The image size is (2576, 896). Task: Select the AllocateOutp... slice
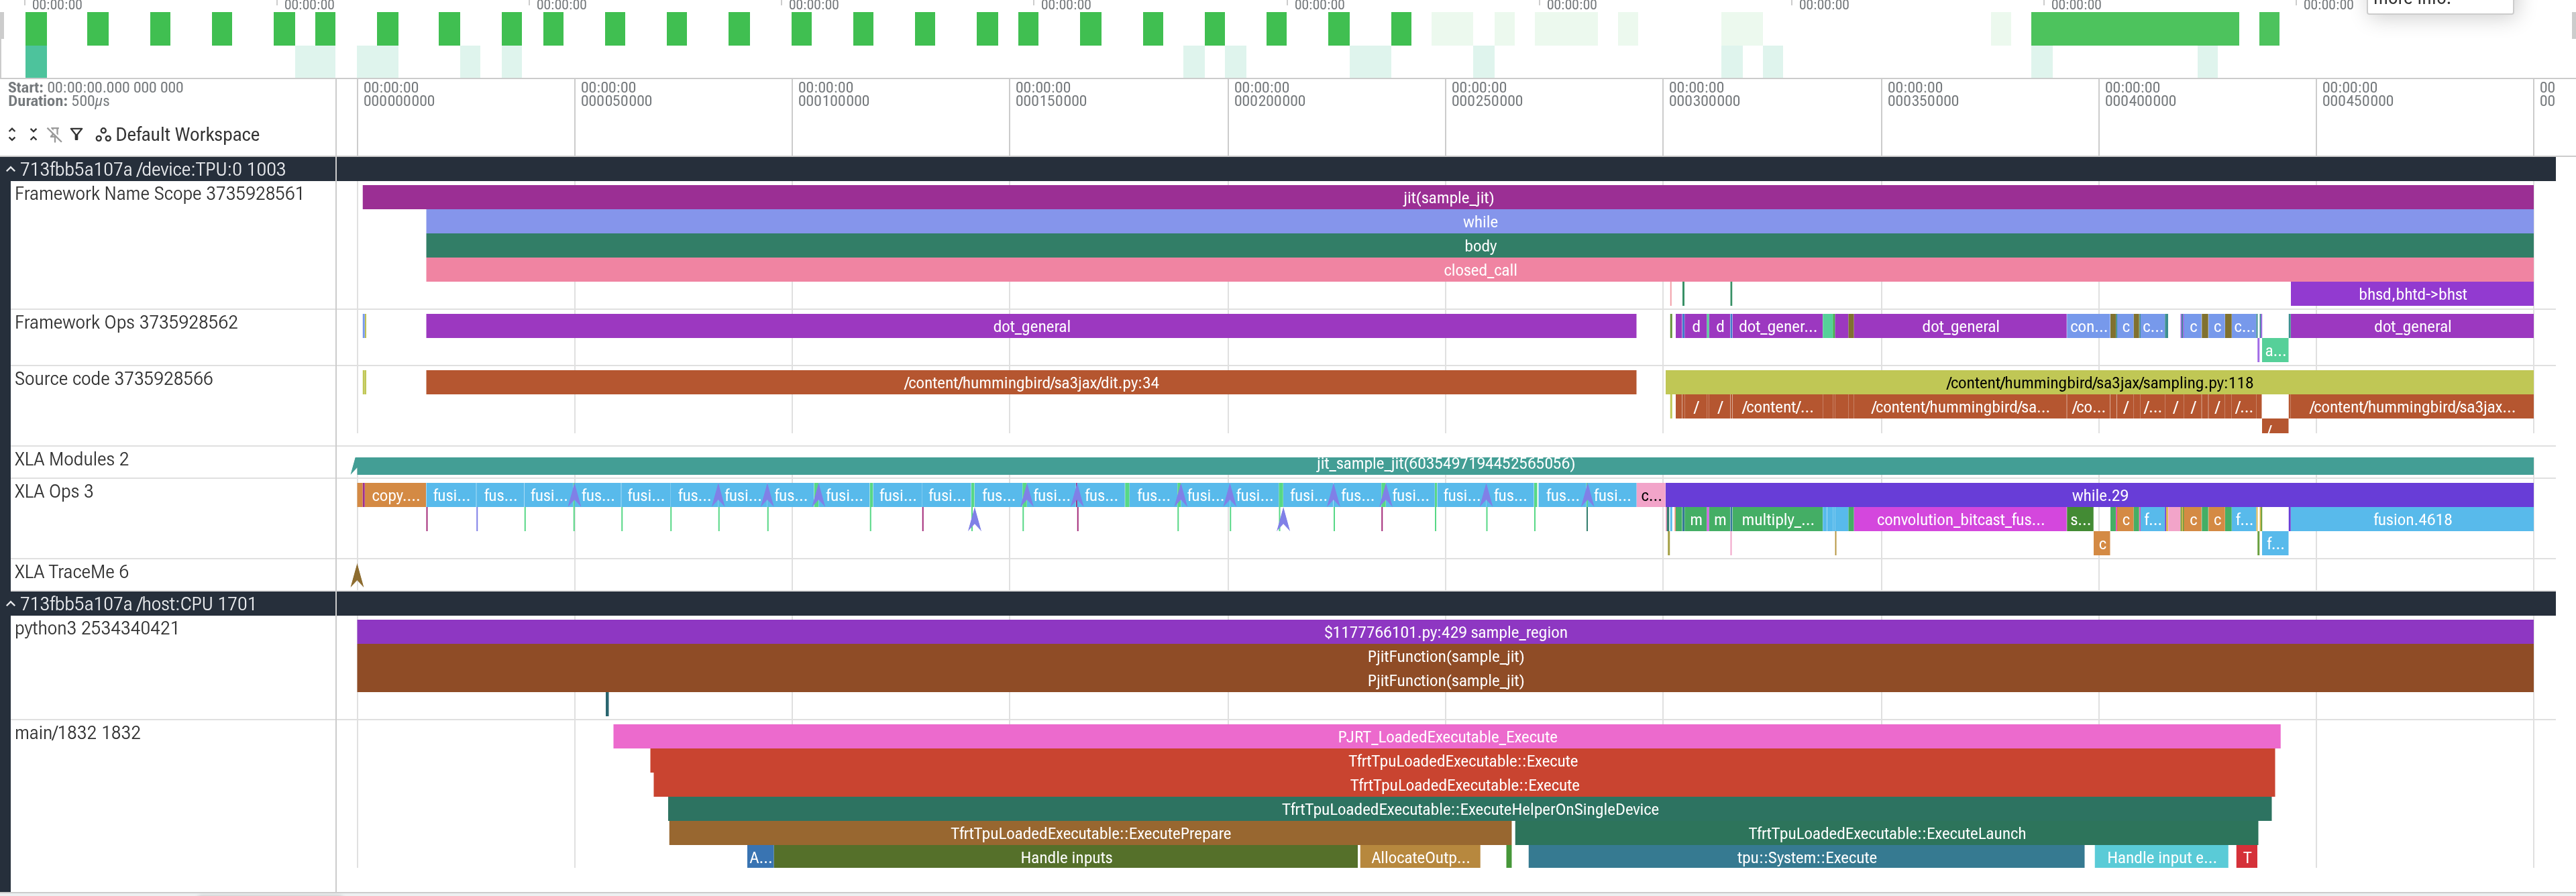[1419, 857]
